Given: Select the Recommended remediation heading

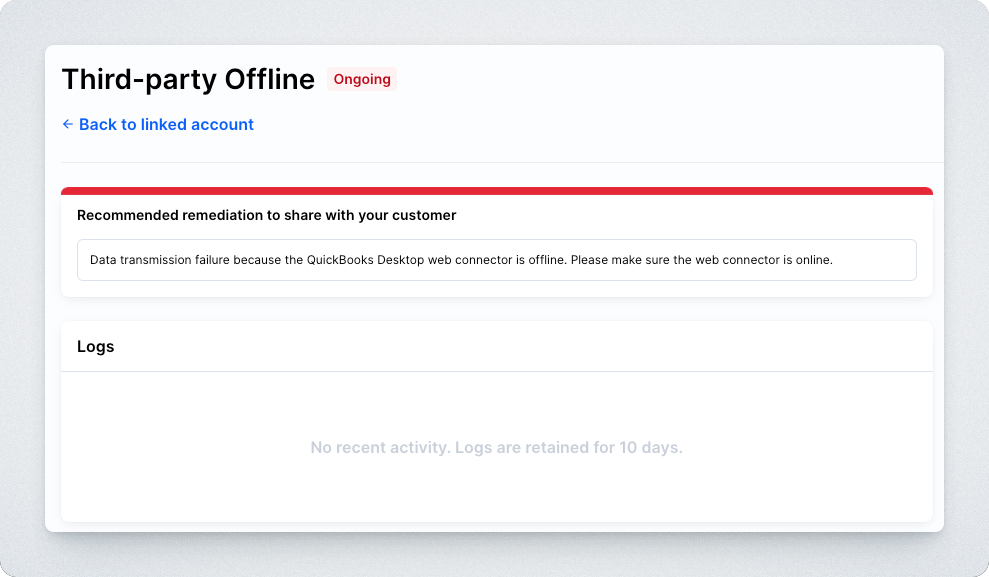Looking at the screenshot, I should pyautogui.click(x=266, y=215).
